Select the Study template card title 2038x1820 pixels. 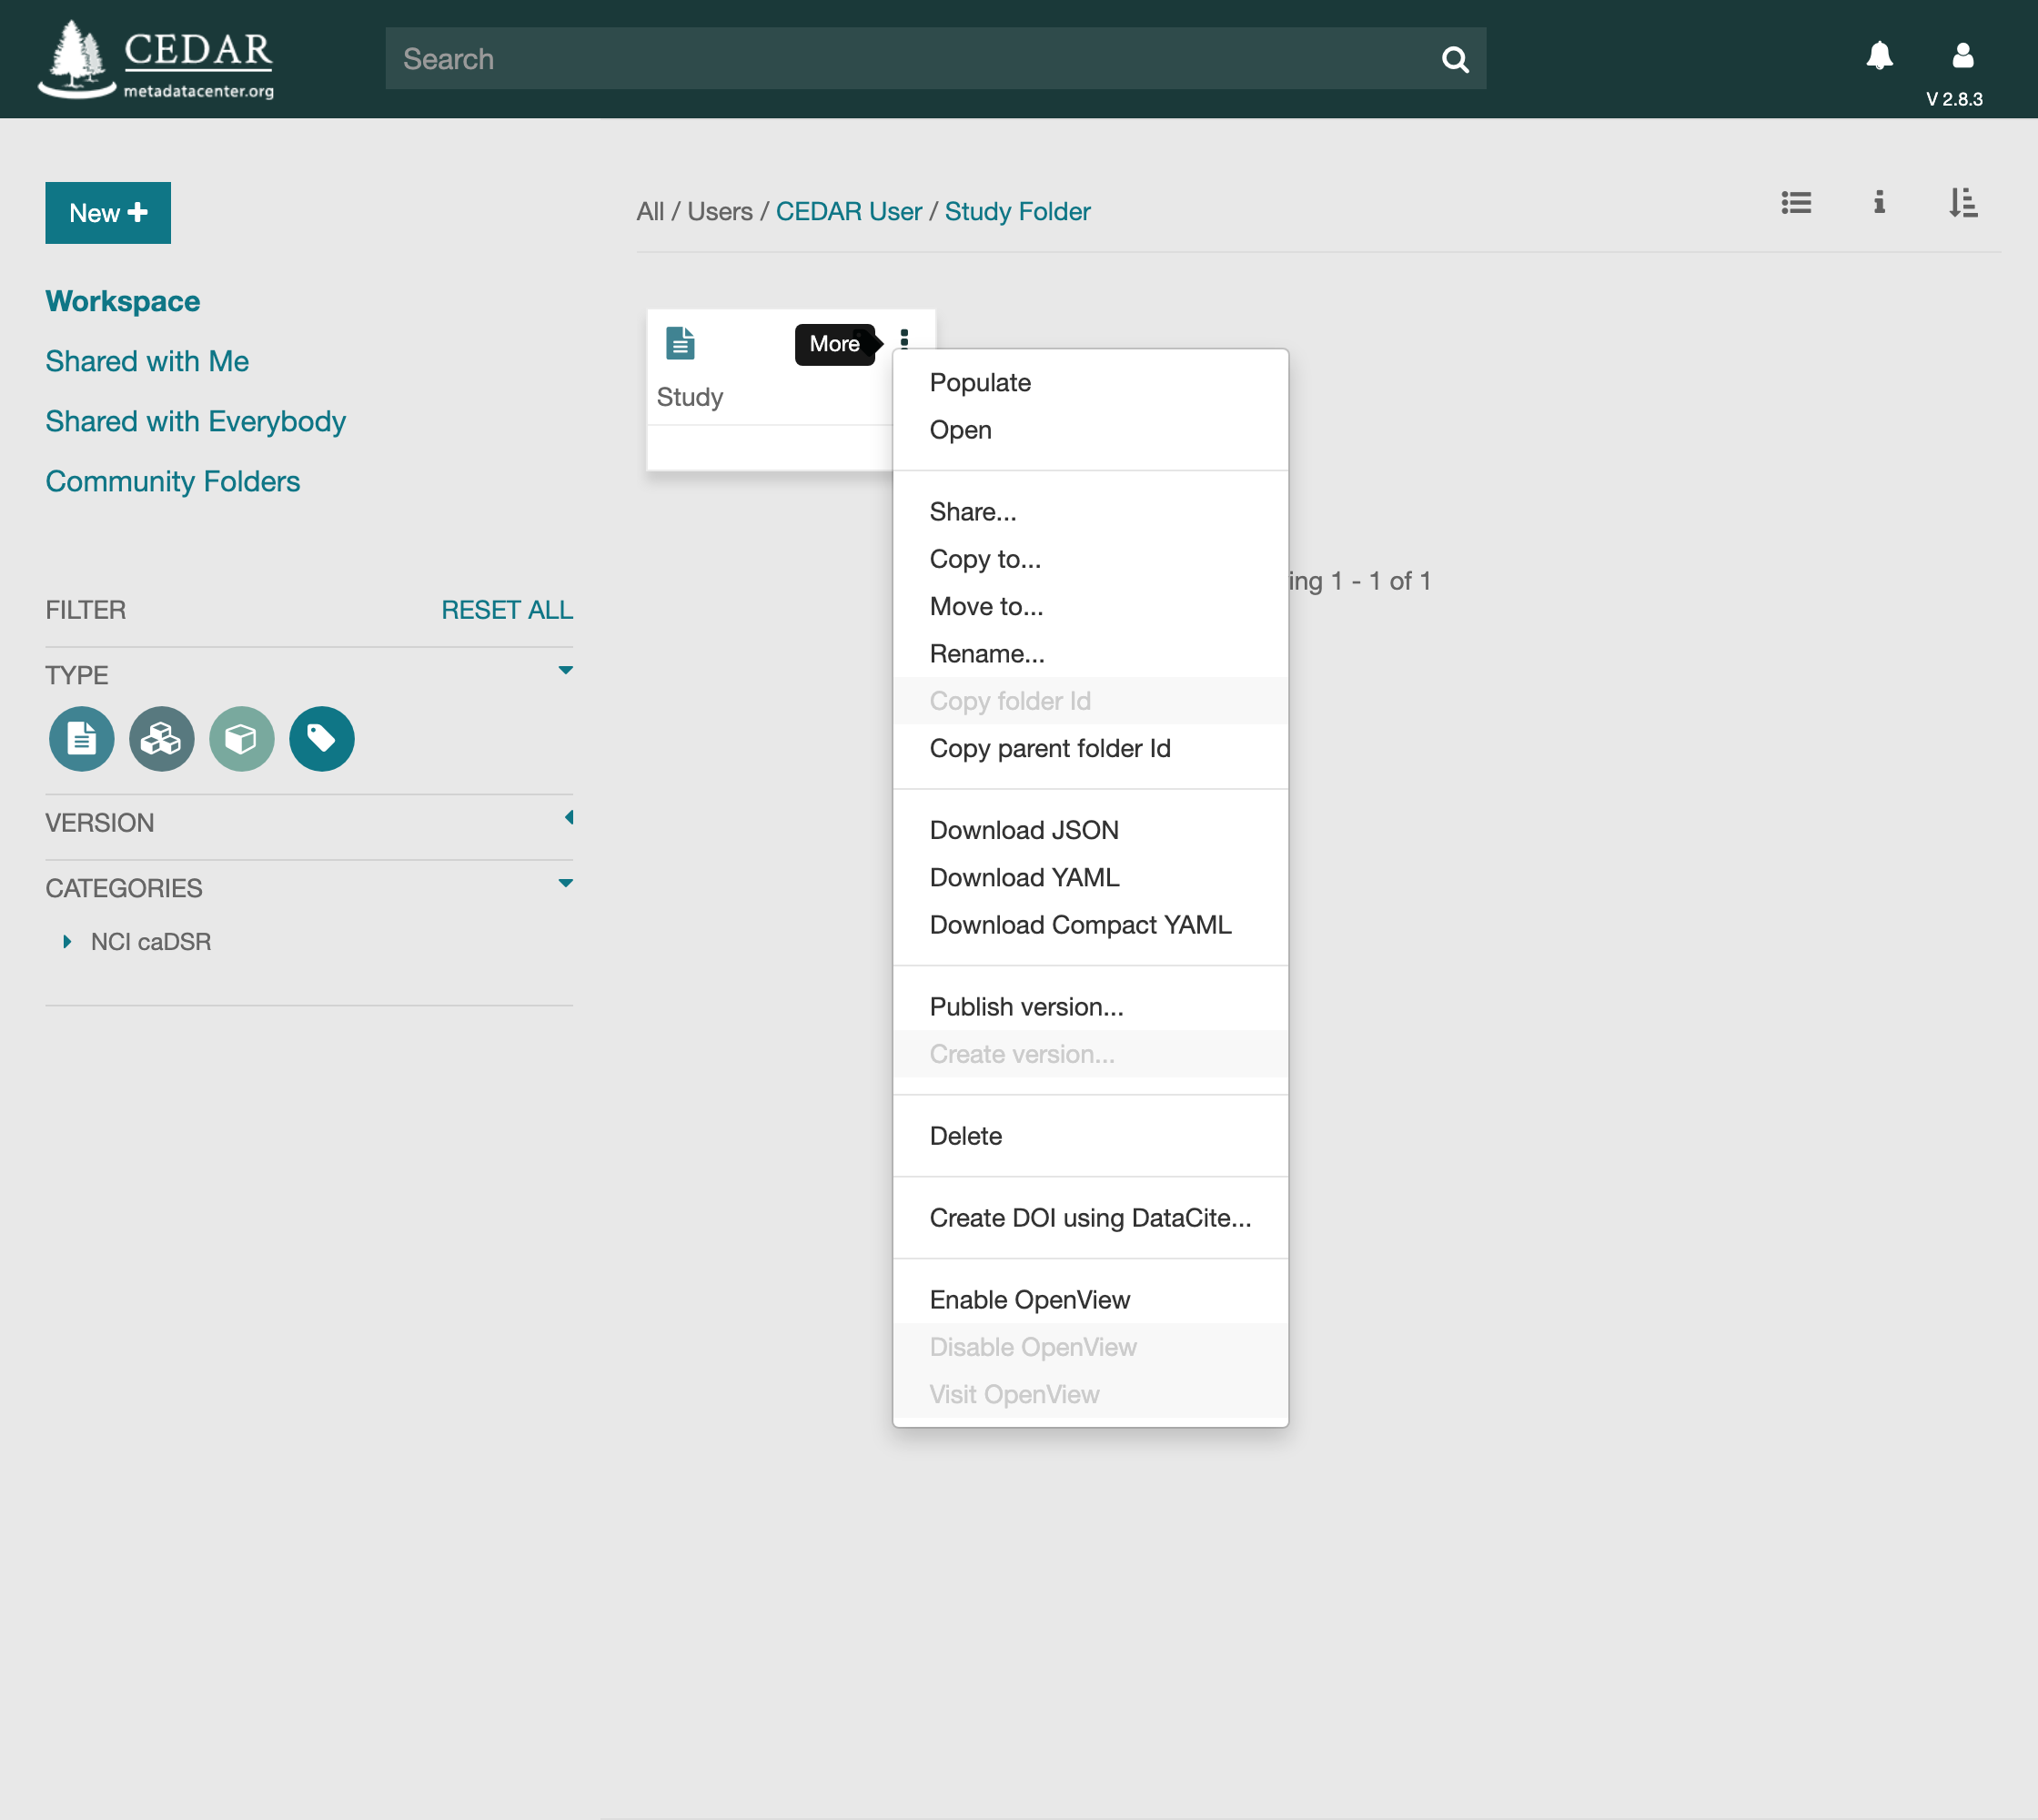point(689,397)
